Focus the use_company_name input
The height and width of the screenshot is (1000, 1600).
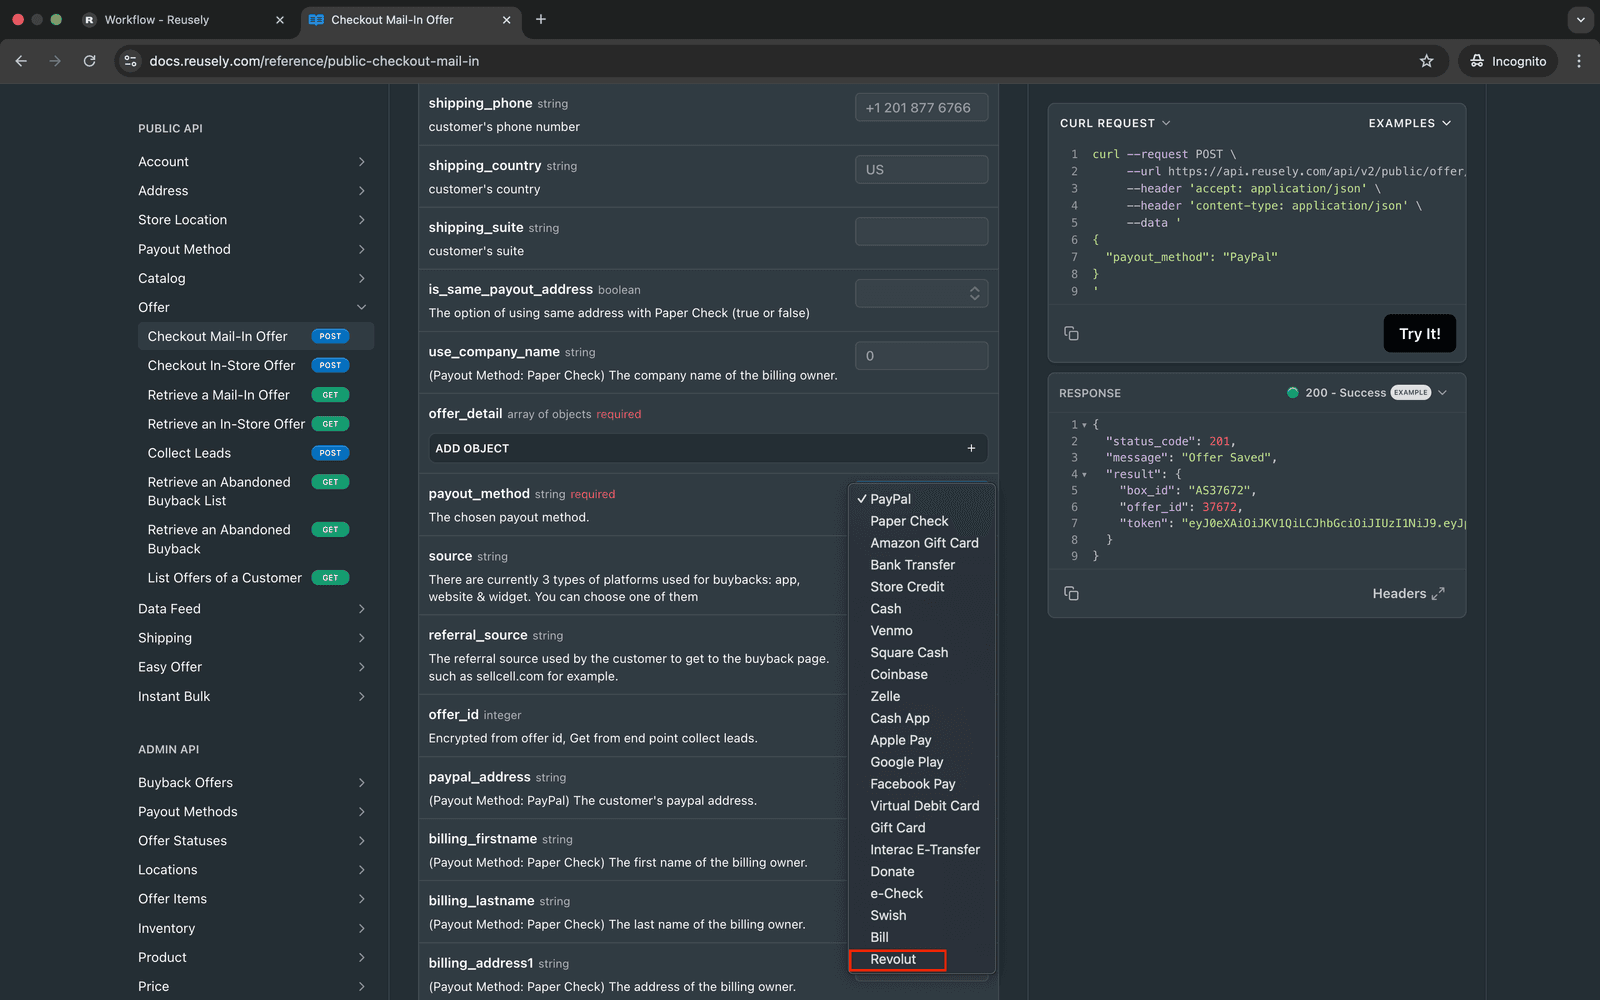click(x=921, y=355)
